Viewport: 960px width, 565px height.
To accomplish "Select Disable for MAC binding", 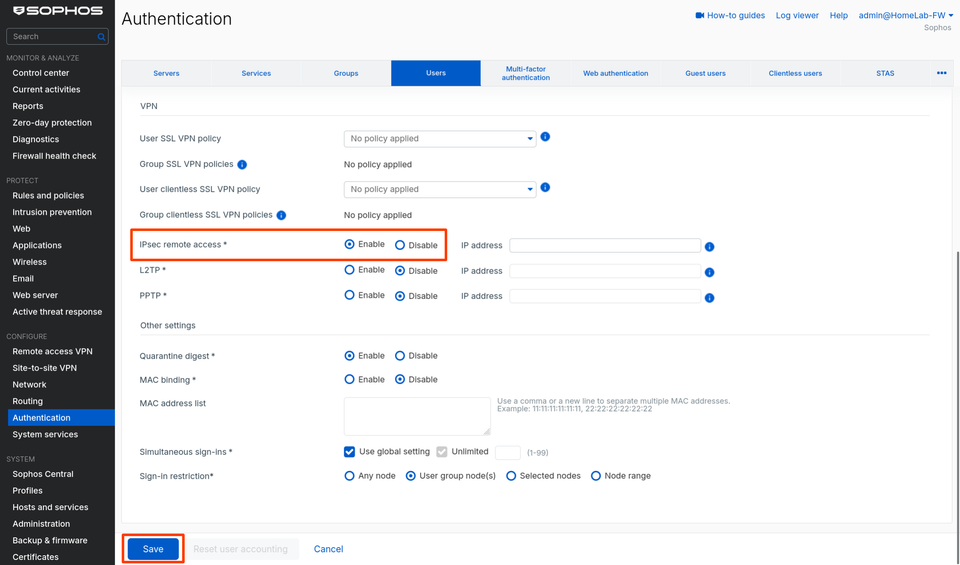I will [x=400, y=380].
